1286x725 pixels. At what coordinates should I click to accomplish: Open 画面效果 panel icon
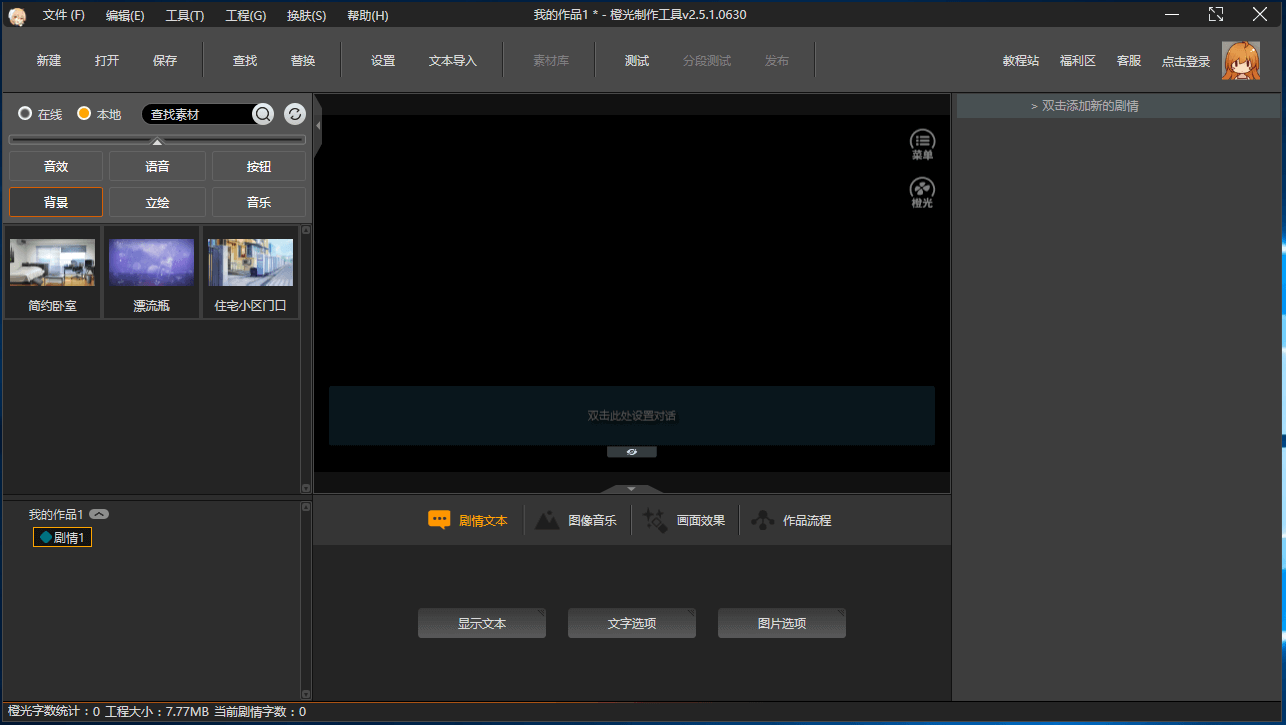[x=656, y=520]
